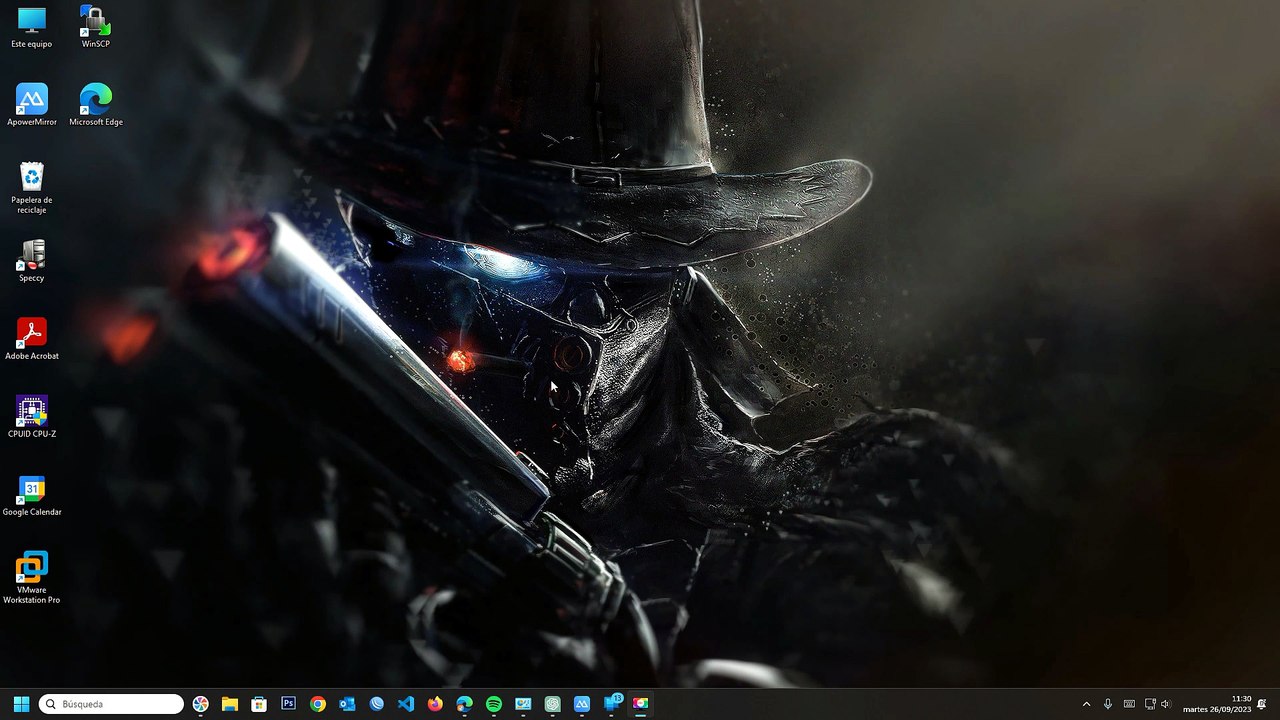This screenshot has width=1280, height=720.
Task: Switch to the active screen recorder taskbar app
Action: pyautogui.click(x=641, y=704)
